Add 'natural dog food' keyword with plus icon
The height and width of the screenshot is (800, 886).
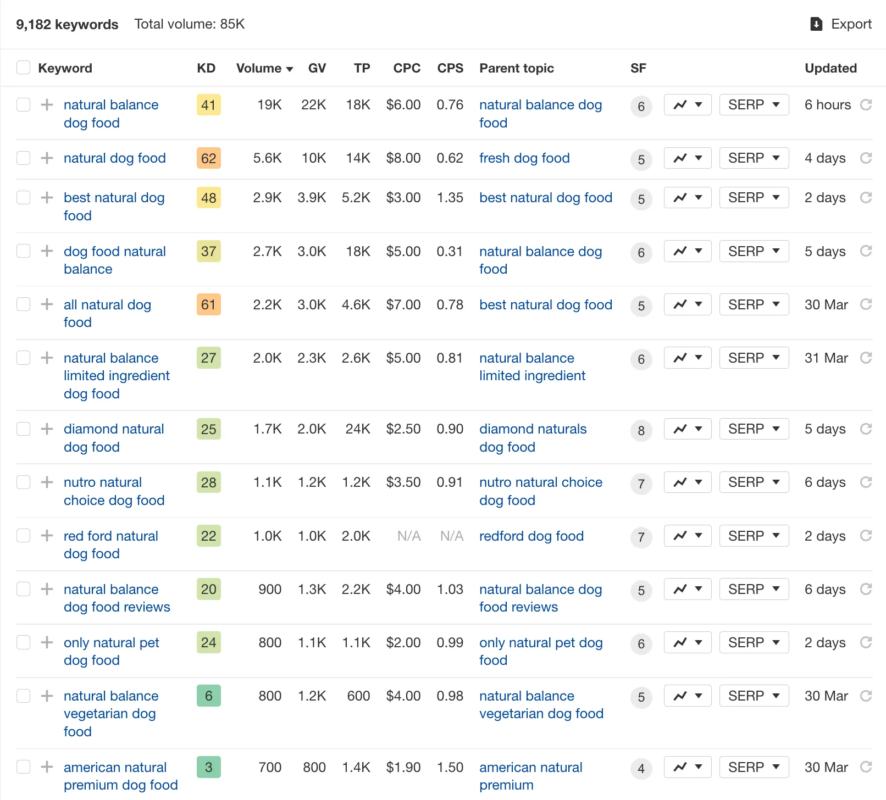coord(47,158)
